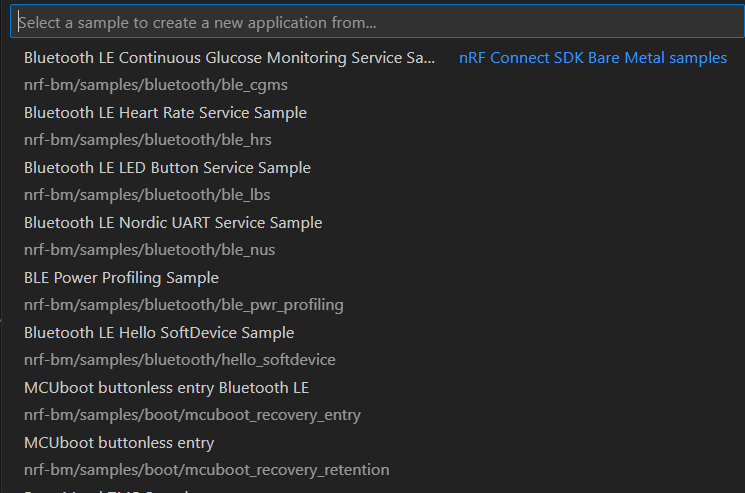Click the mcuboot_recovery_entry sample path
The height and width of the screenshot is (493, 745).
(x=192, y=415)
